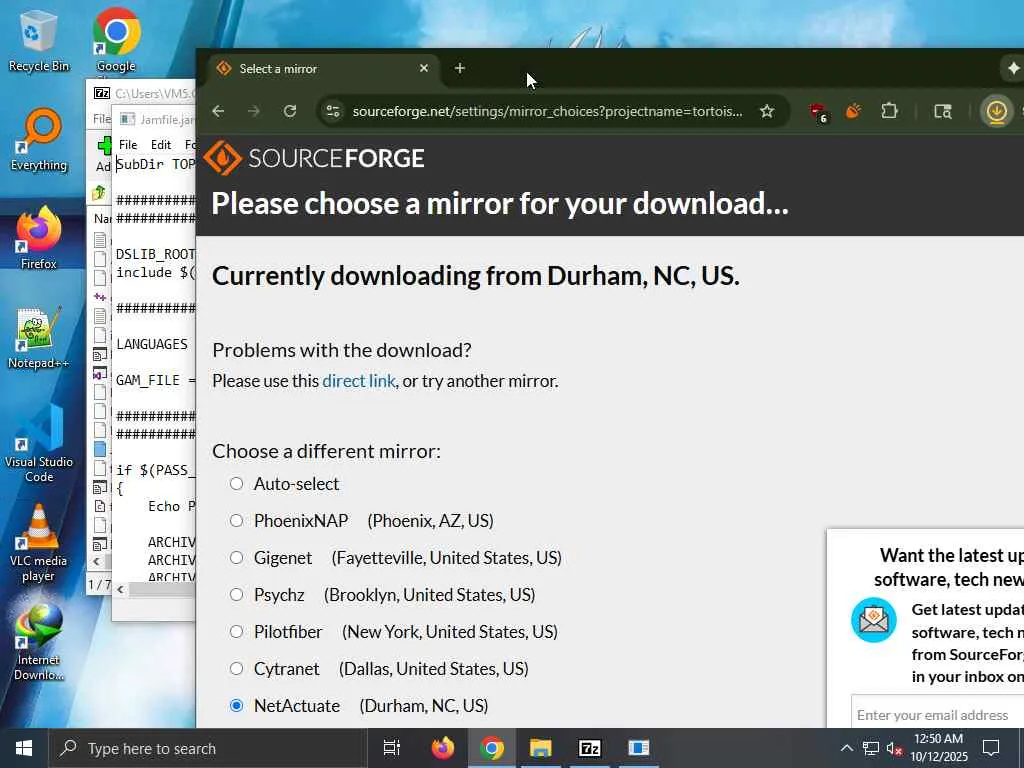Bookmark this page with the star icon
This screenshot has width=1024, height=768.
[x=767, y=111]
